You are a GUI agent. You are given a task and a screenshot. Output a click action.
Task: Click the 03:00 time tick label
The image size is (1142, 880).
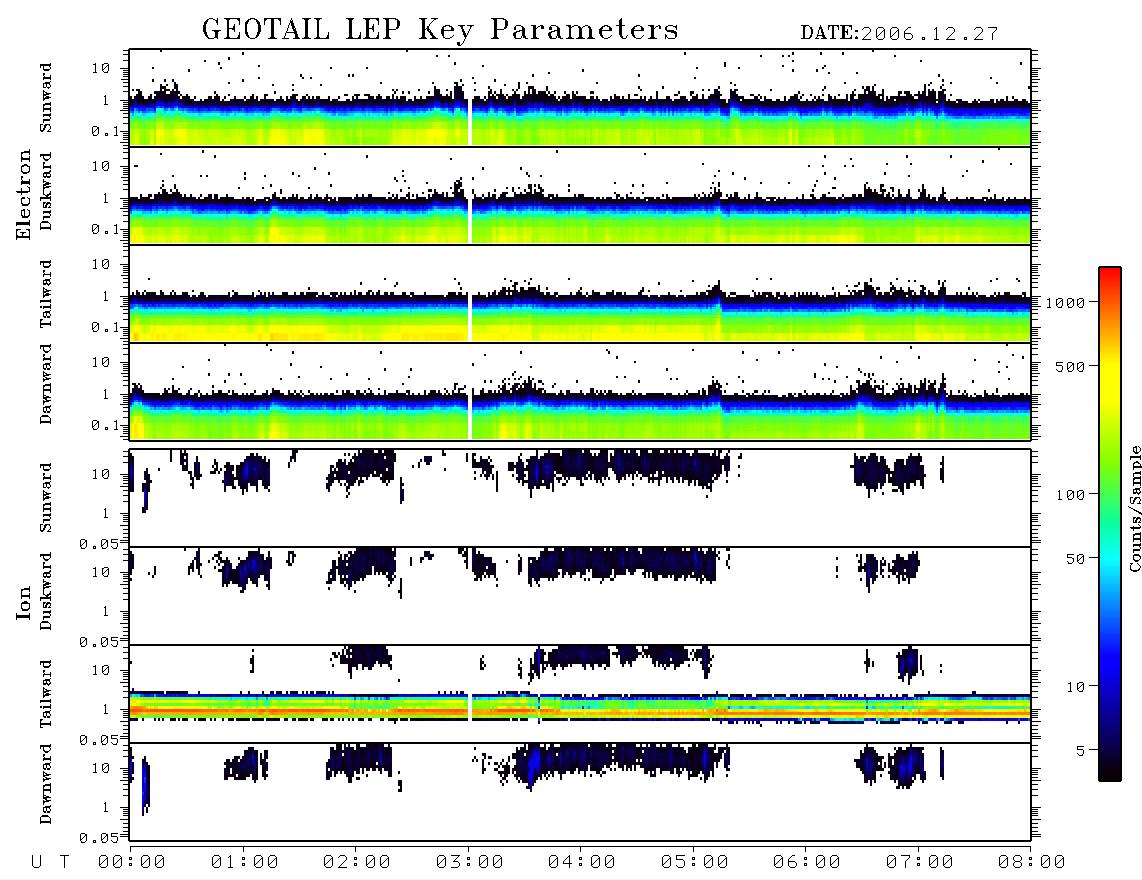[x=470, y=863]
